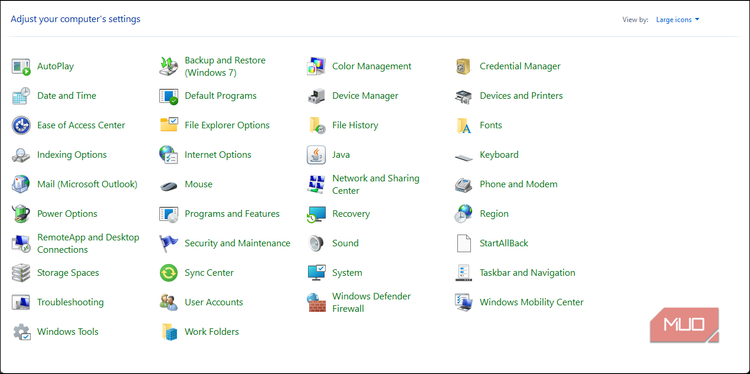
Task: Click the Internet Options globe icon
Action: (x=168, y=155)
